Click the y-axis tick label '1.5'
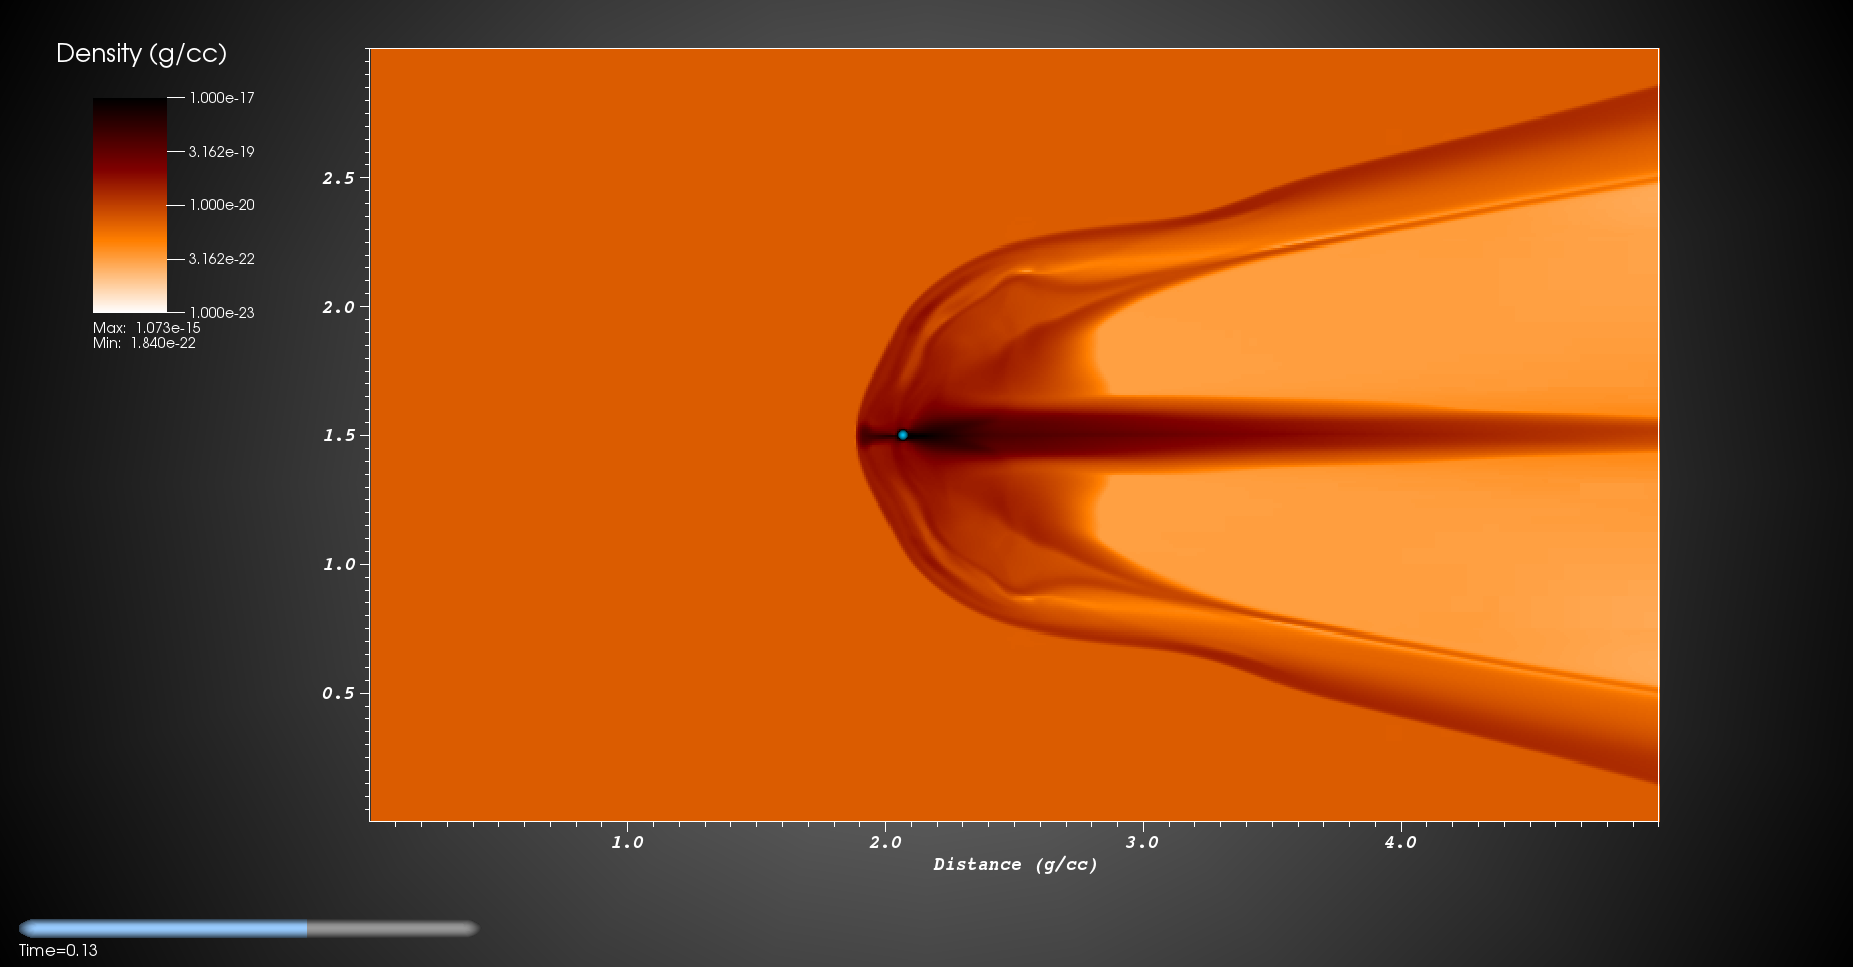Screen dimensions: 1853x967 click(x=338, y=435)
